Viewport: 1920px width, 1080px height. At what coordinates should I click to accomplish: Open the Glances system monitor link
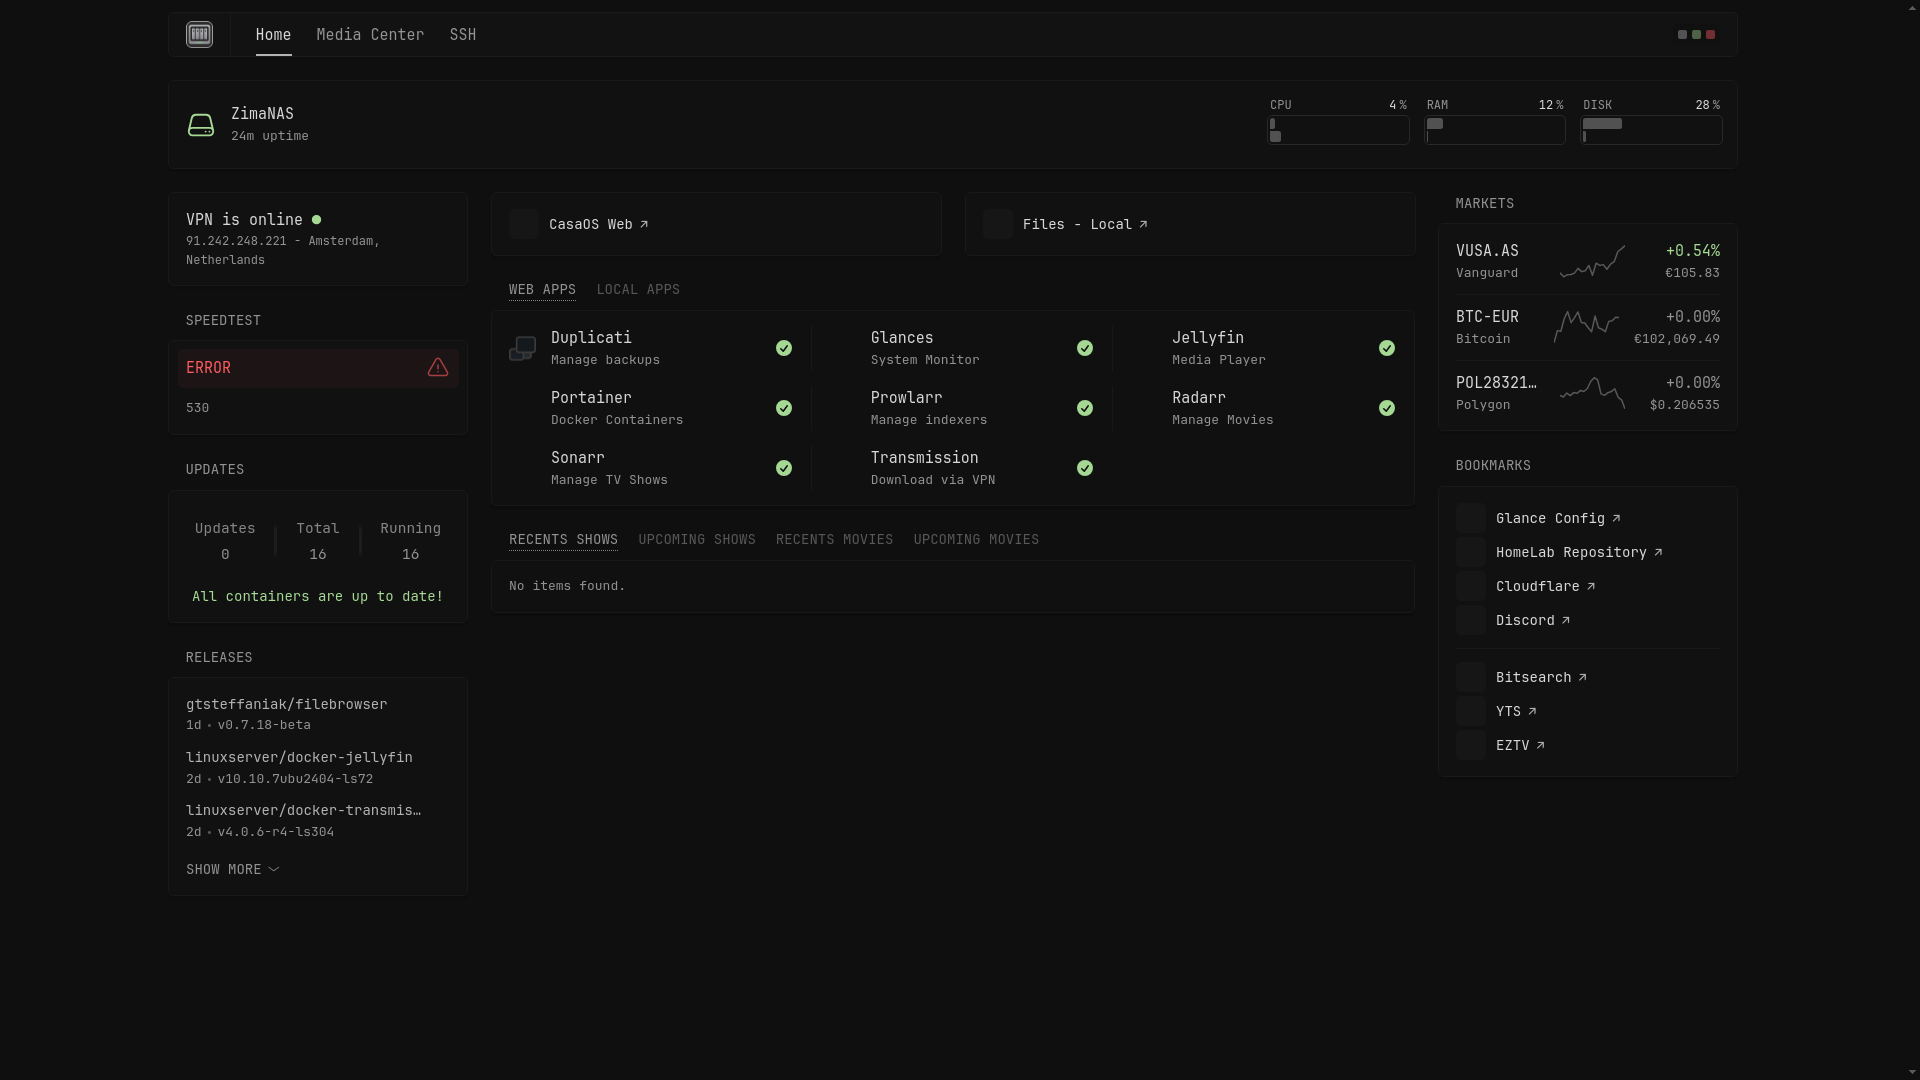click(902, 338)
